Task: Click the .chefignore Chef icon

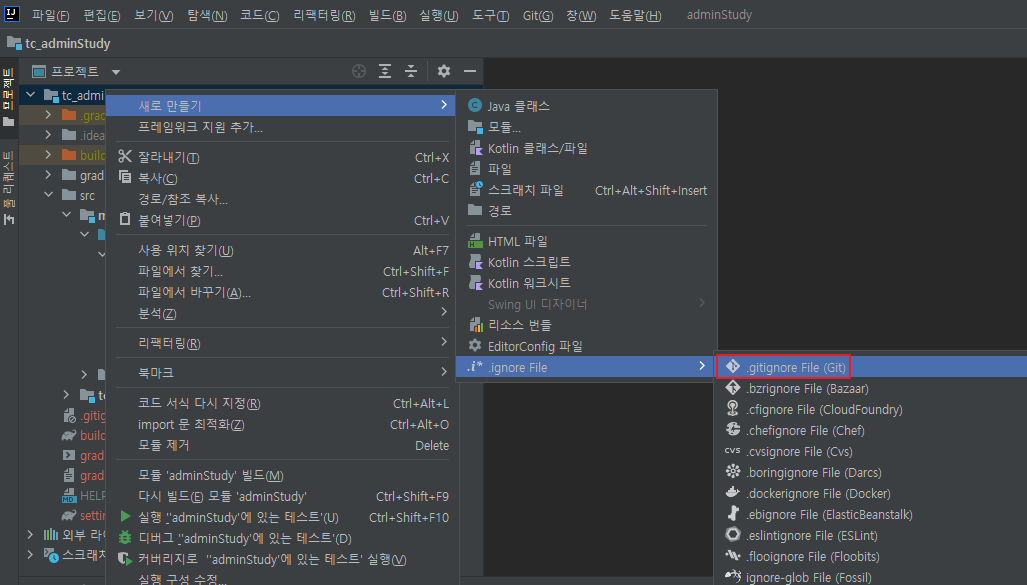Action: click(x=733, y=430)
